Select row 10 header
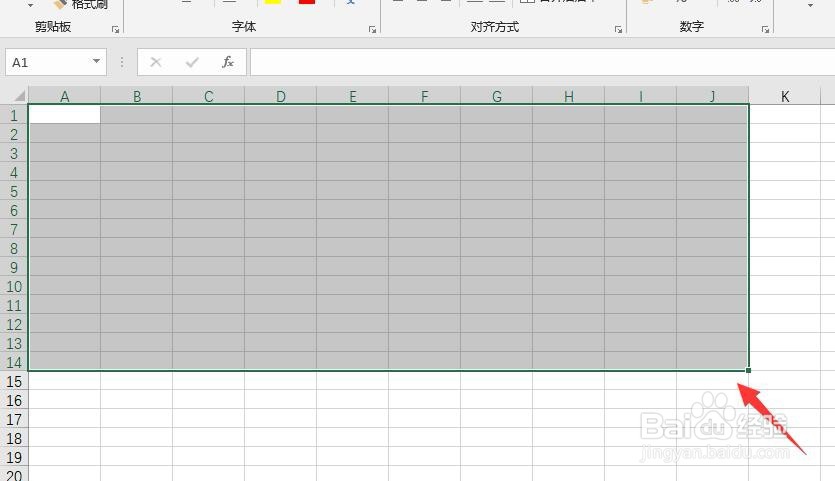 point(14,287)
